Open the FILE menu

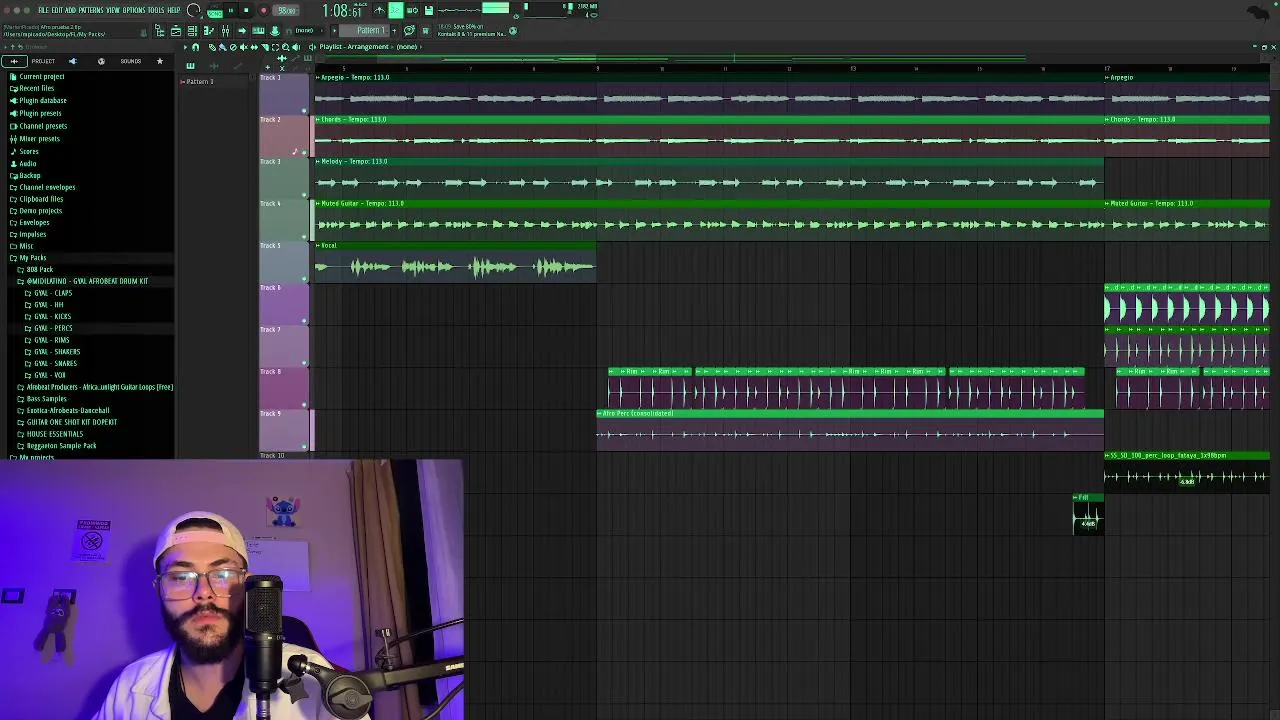(x=43, y=10)
